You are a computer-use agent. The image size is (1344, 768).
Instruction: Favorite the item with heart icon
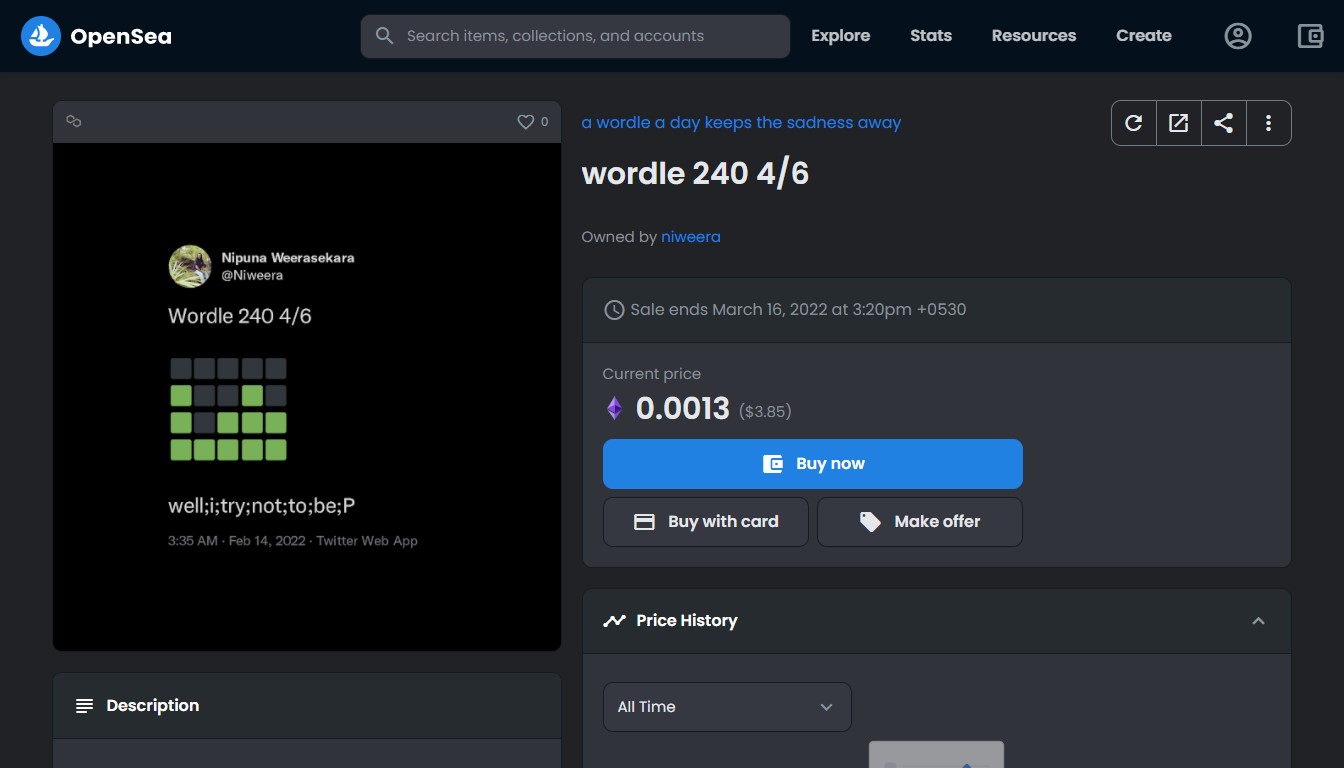pos(525,122)
